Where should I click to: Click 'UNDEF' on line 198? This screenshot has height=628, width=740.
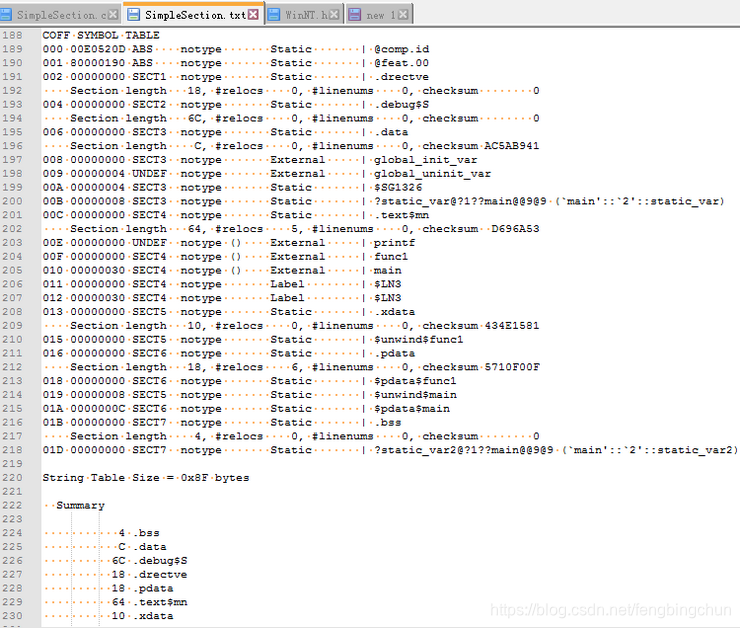[x=149, y=174]
